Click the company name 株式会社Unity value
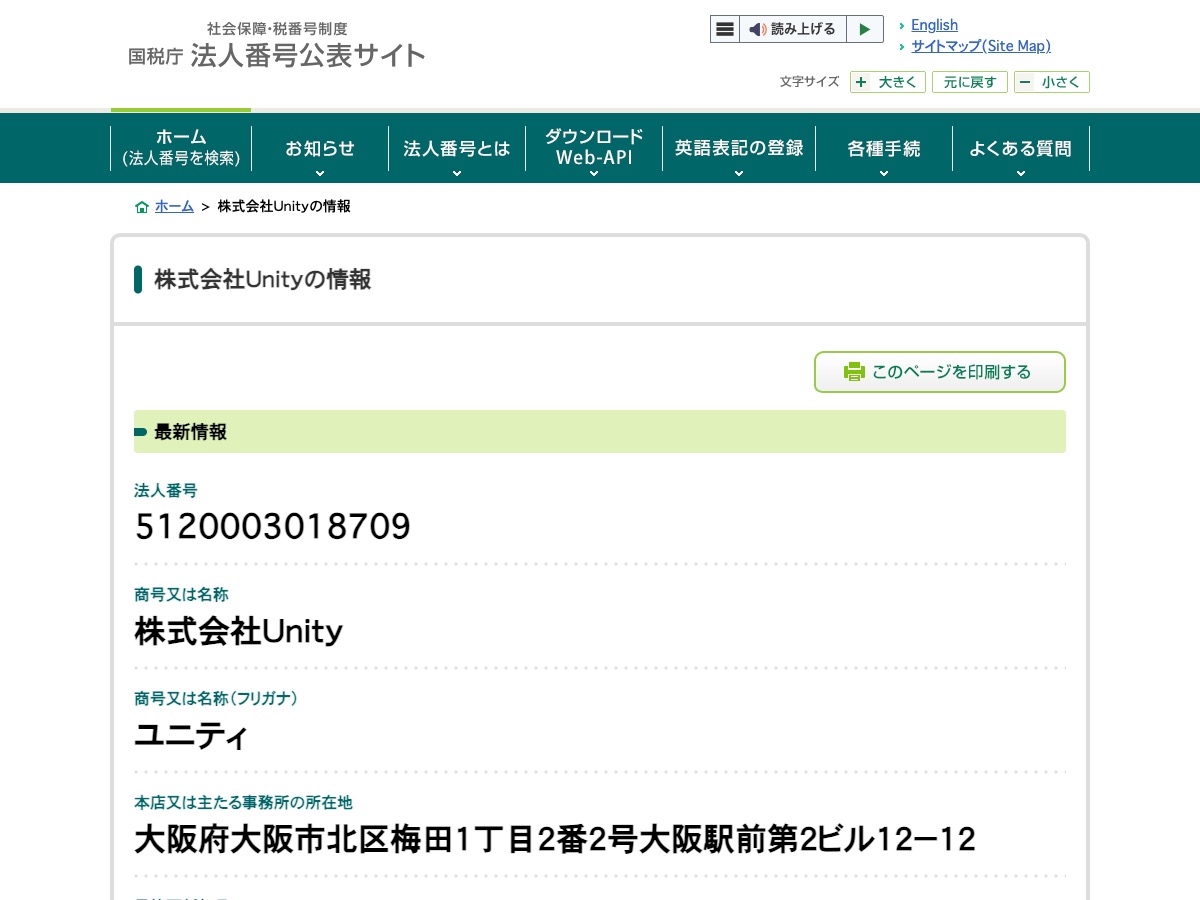 [x=239, y=631]
